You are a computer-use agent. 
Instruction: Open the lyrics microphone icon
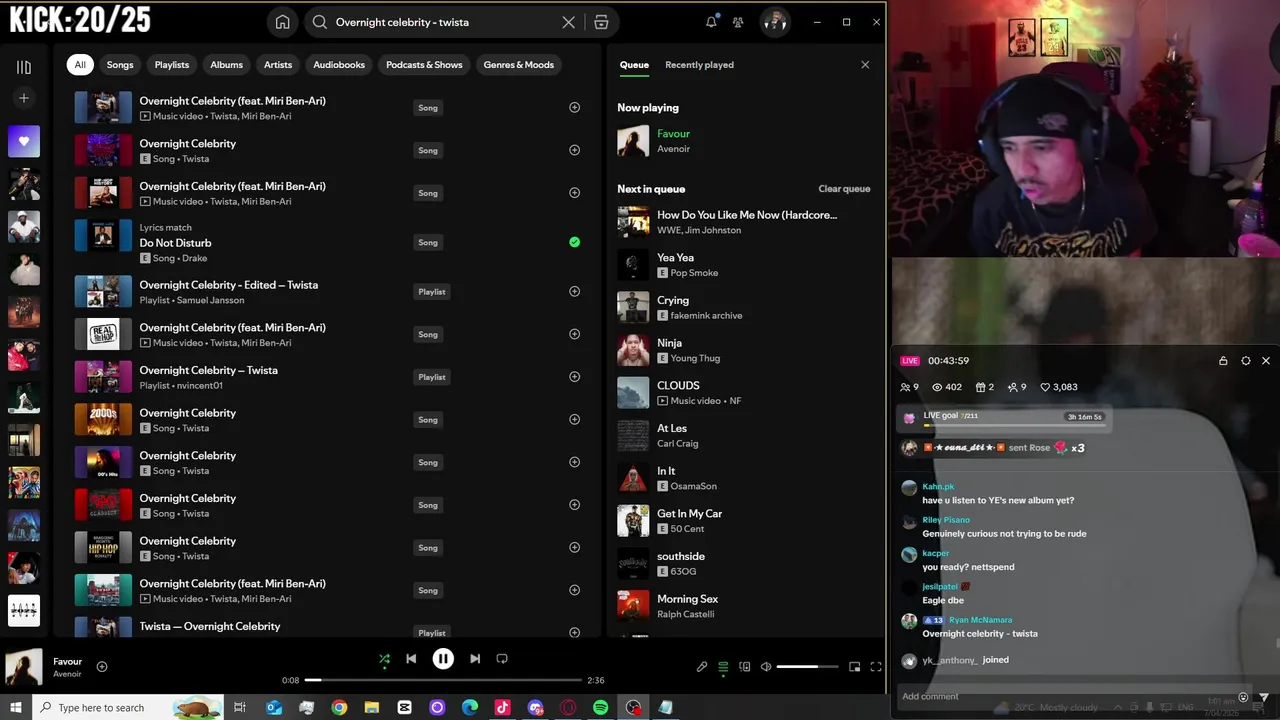pos(702,667)
